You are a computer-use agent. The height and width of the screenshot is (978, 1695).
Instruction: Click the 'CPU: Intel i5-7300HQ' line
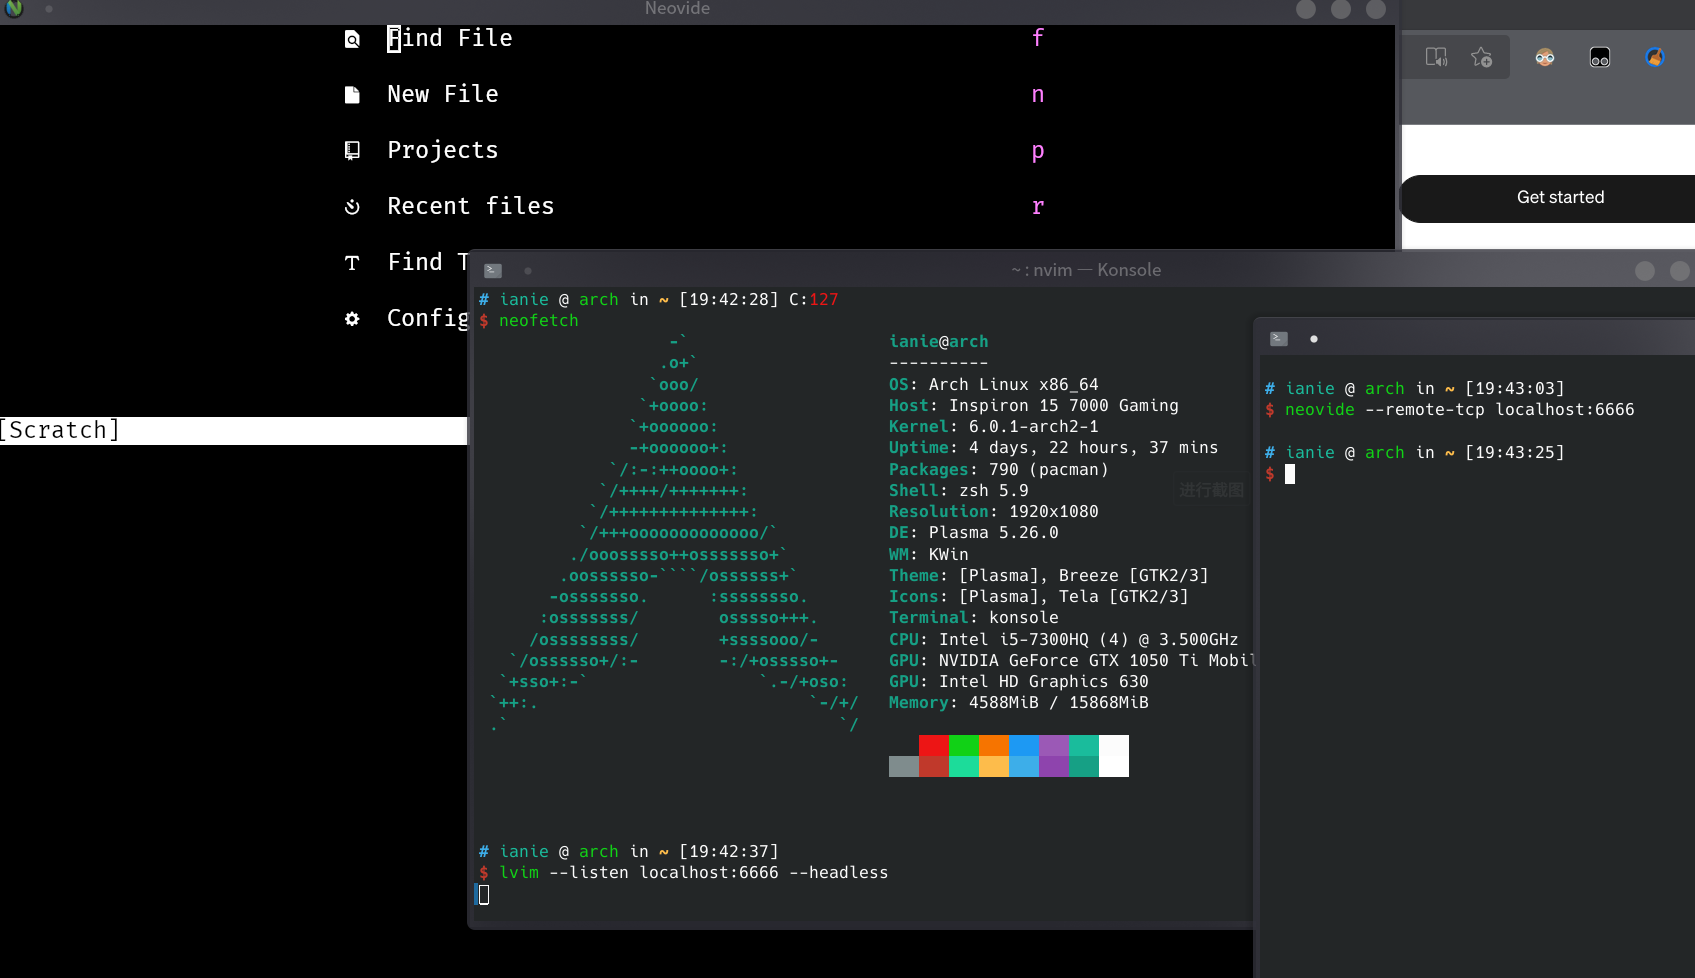click(x=1064, y=639)
